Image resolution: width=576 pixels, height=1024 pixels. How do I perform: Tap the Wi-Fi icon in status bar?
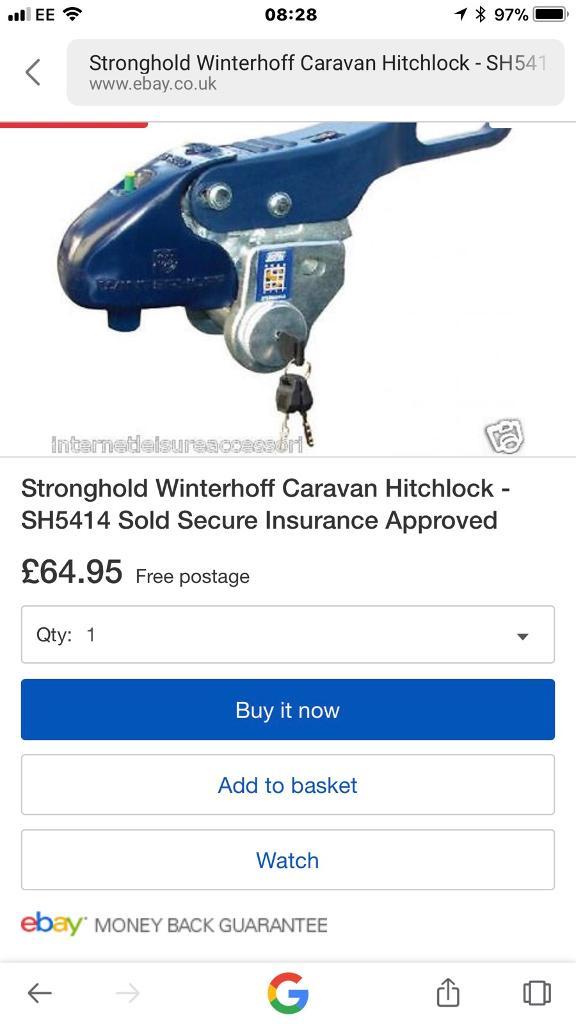72,14
